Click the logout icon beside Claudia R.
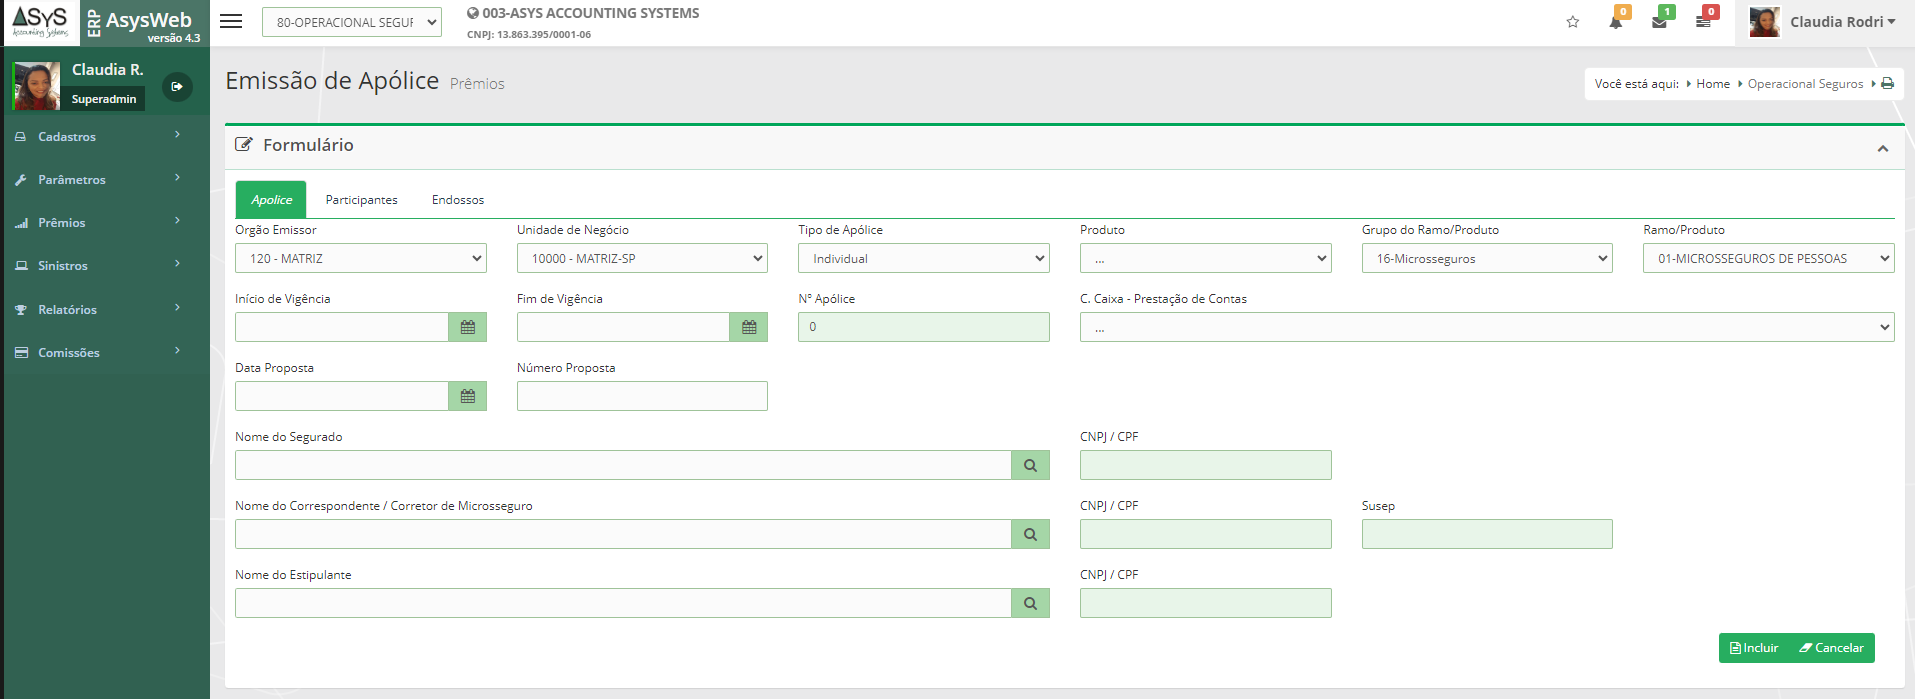The width and height of the screenshot is (1915, 699). (177, 87)
